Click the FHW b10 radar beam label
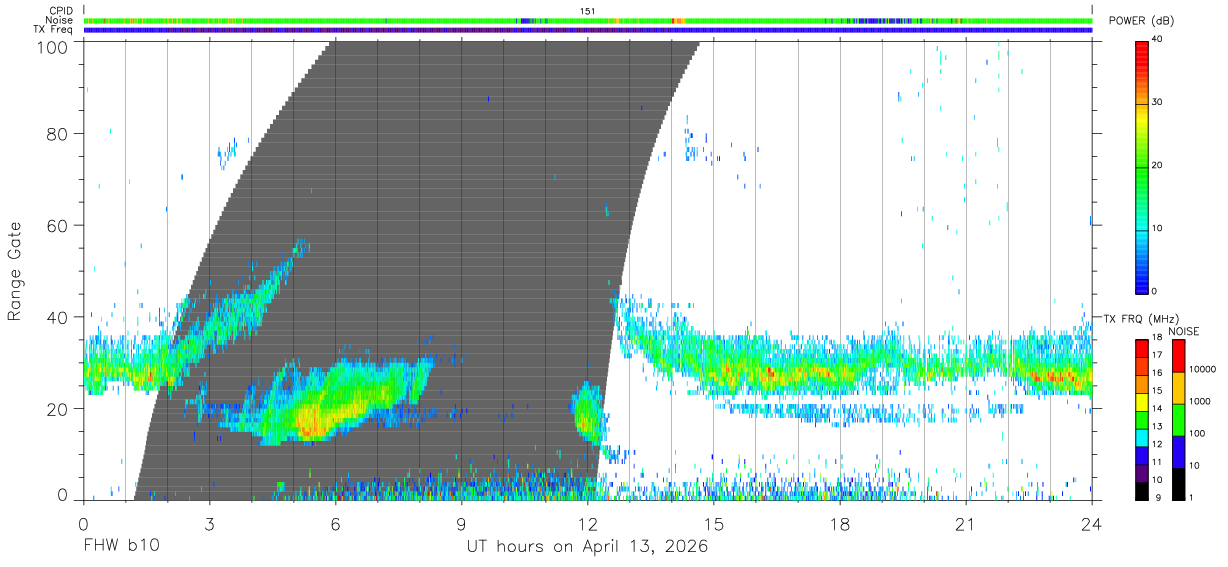Image resolution: width=1228 pixels, height=567 pixels. coord(120,547)
